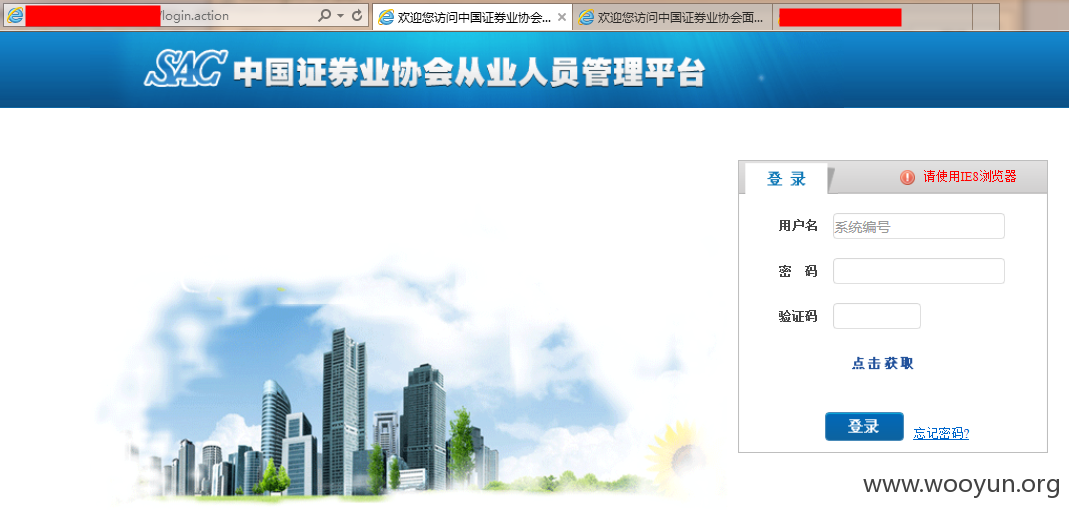The width and height of the screenshot is (1069, 513).
Task: Click the 密 码 label
Action: (798, 272)
